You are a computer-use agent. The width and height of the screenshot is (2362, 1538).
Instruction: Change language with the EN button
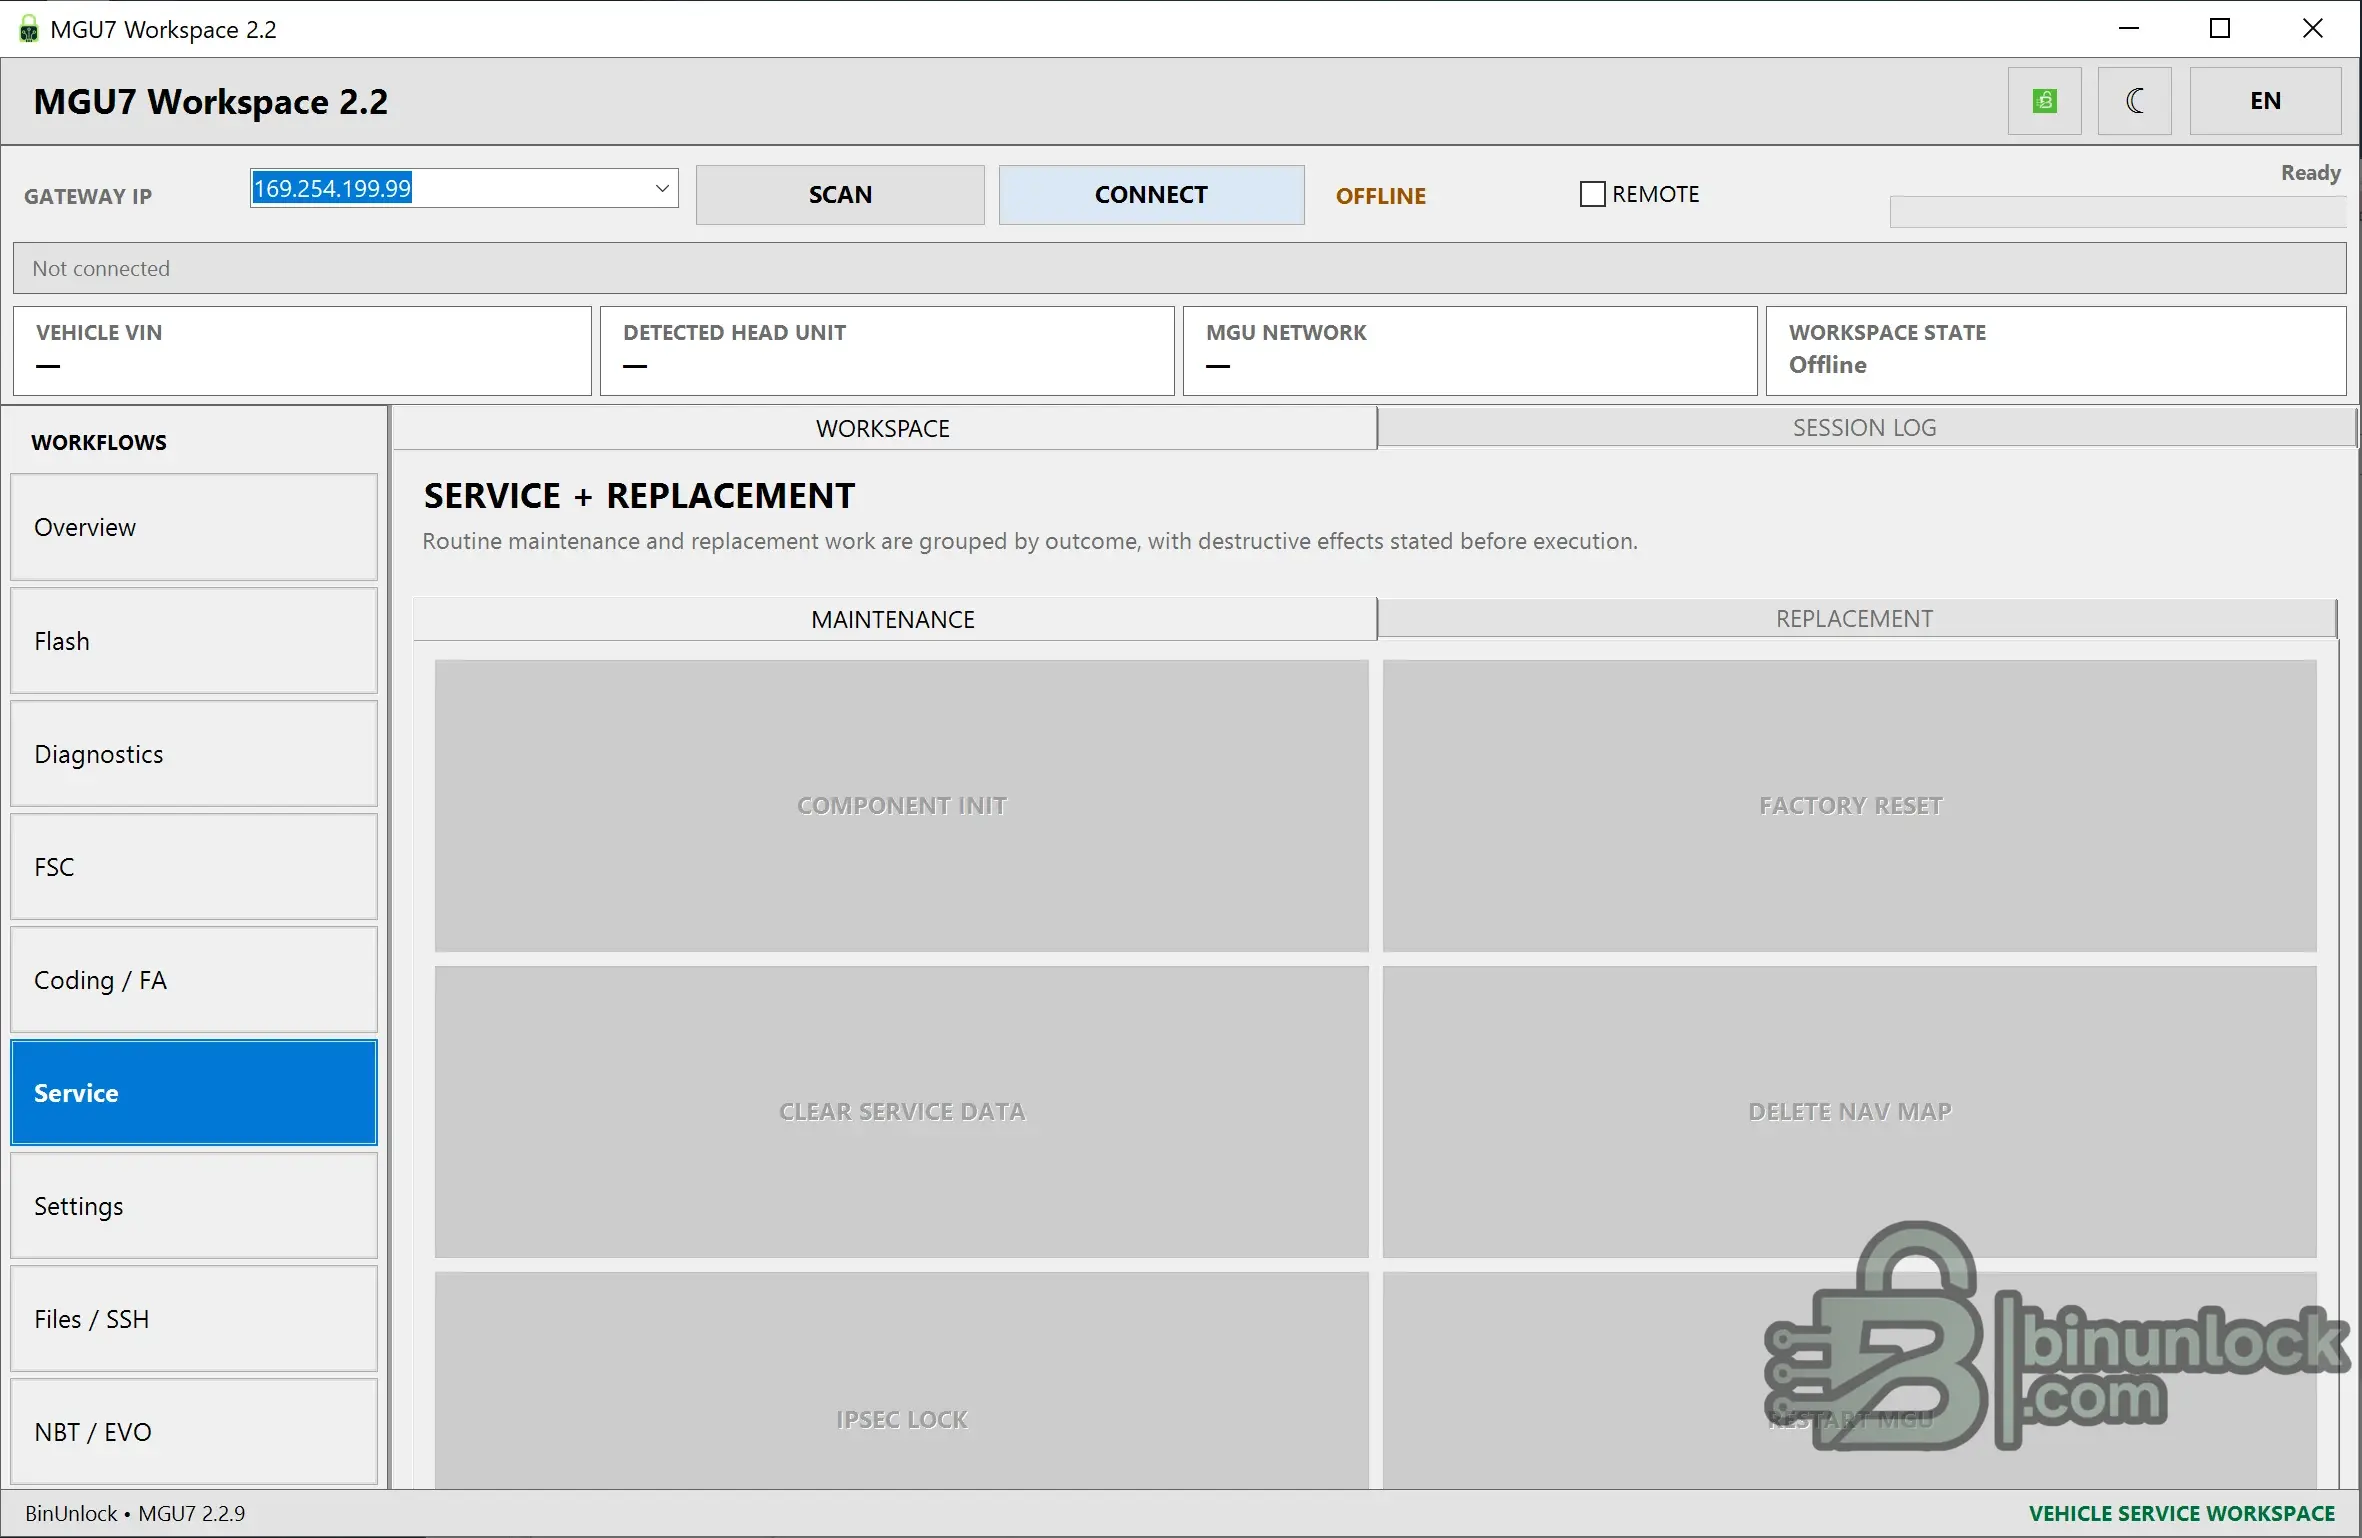click(2265, 101)
